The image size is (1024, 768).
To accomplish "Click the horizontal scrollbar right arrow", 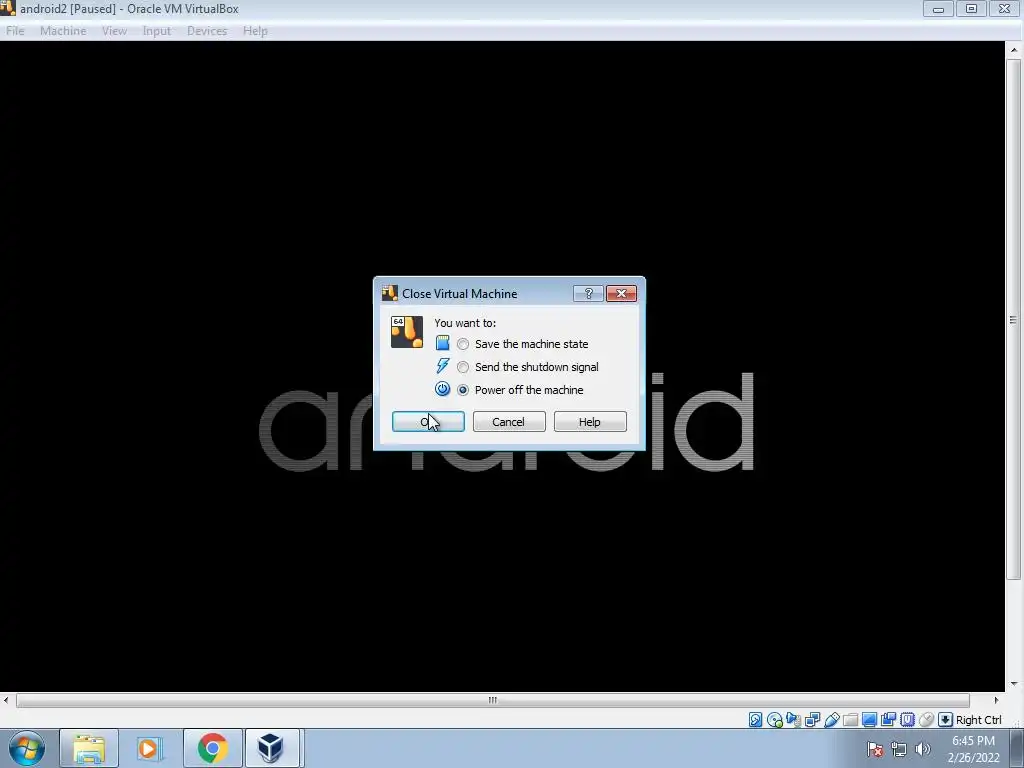I will click(x=996, y=700).
